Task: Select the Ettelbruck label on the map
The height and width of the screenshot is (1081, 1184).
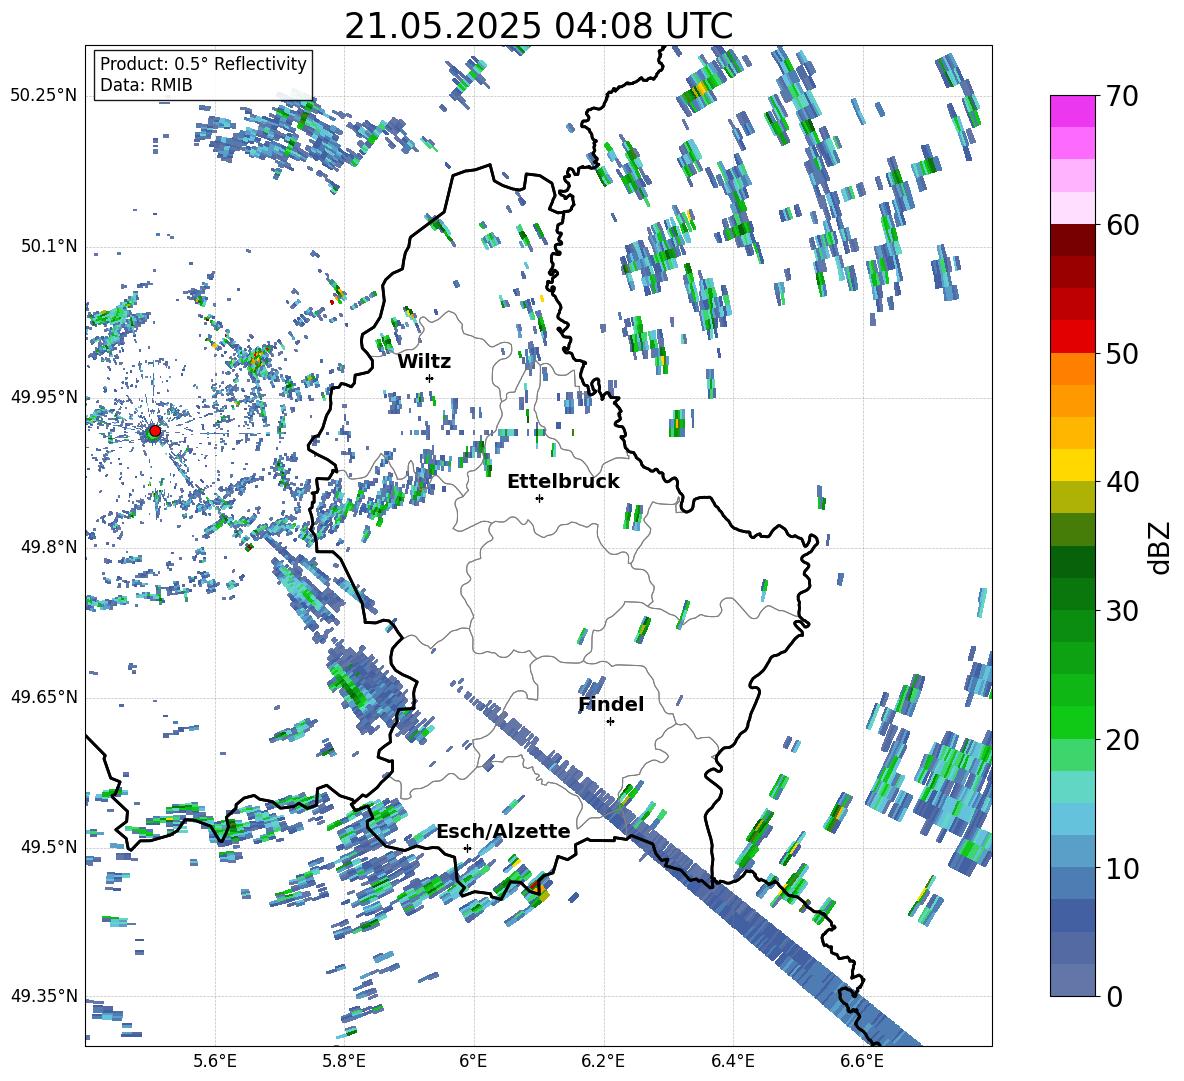Action: (x=563, y=482)
